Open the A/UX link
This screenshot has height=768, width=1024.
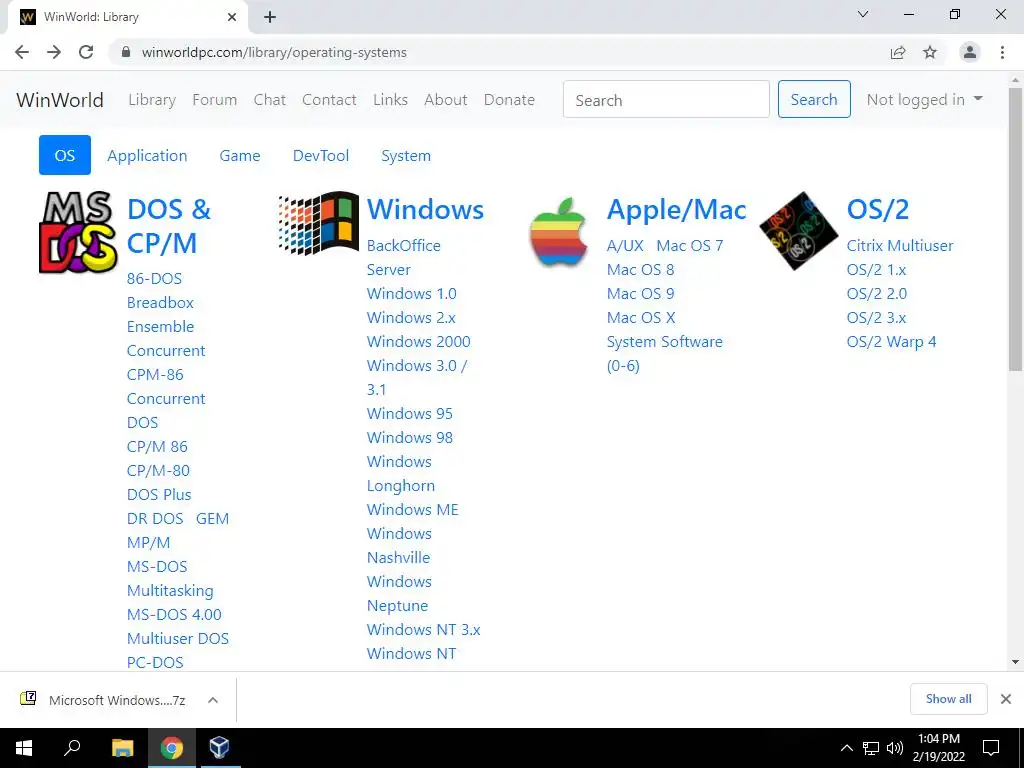coord(625,246)
